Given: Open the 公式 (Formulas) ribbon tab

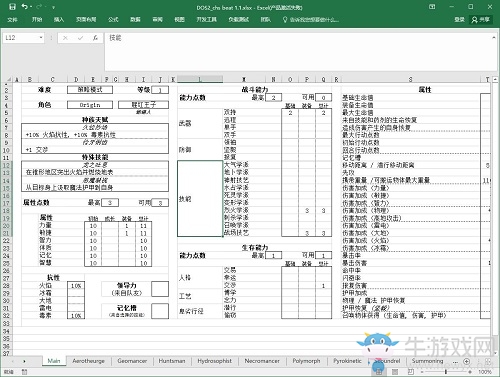Looking at the screenshot, I should pyautogui.click(x=113, y=20).
